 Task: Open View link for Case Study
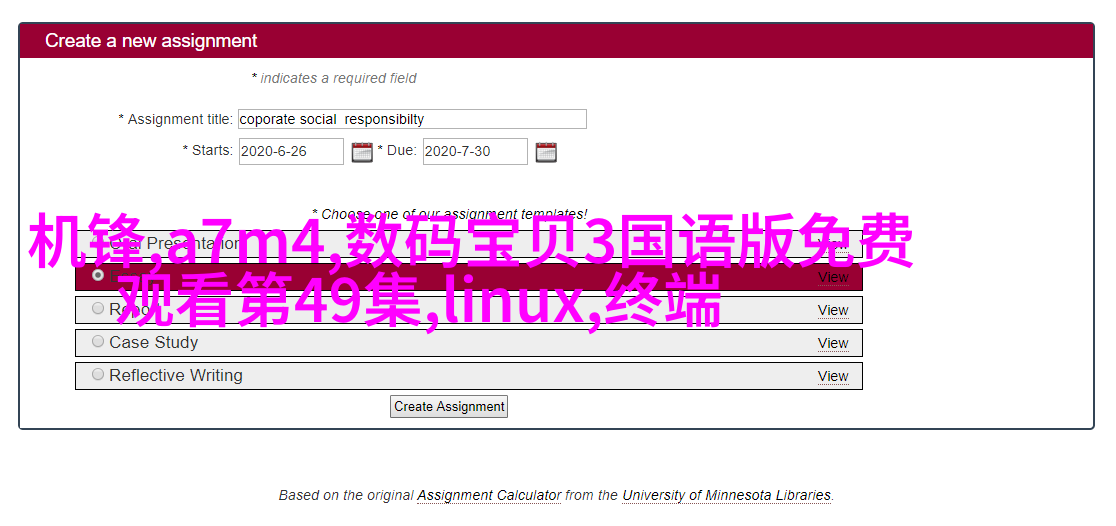[x=832, y=343]
